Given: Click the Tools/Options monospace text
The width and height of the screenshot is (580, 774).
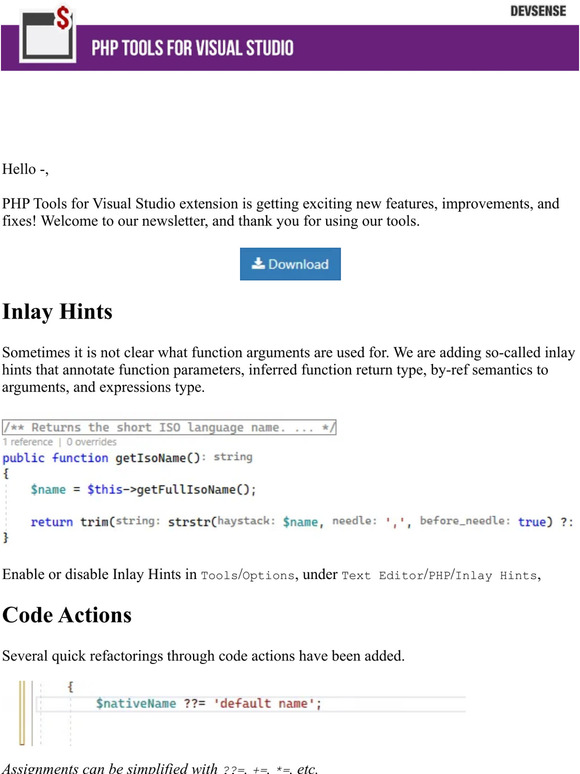Looking at the screenshot, I should [247, 576].
